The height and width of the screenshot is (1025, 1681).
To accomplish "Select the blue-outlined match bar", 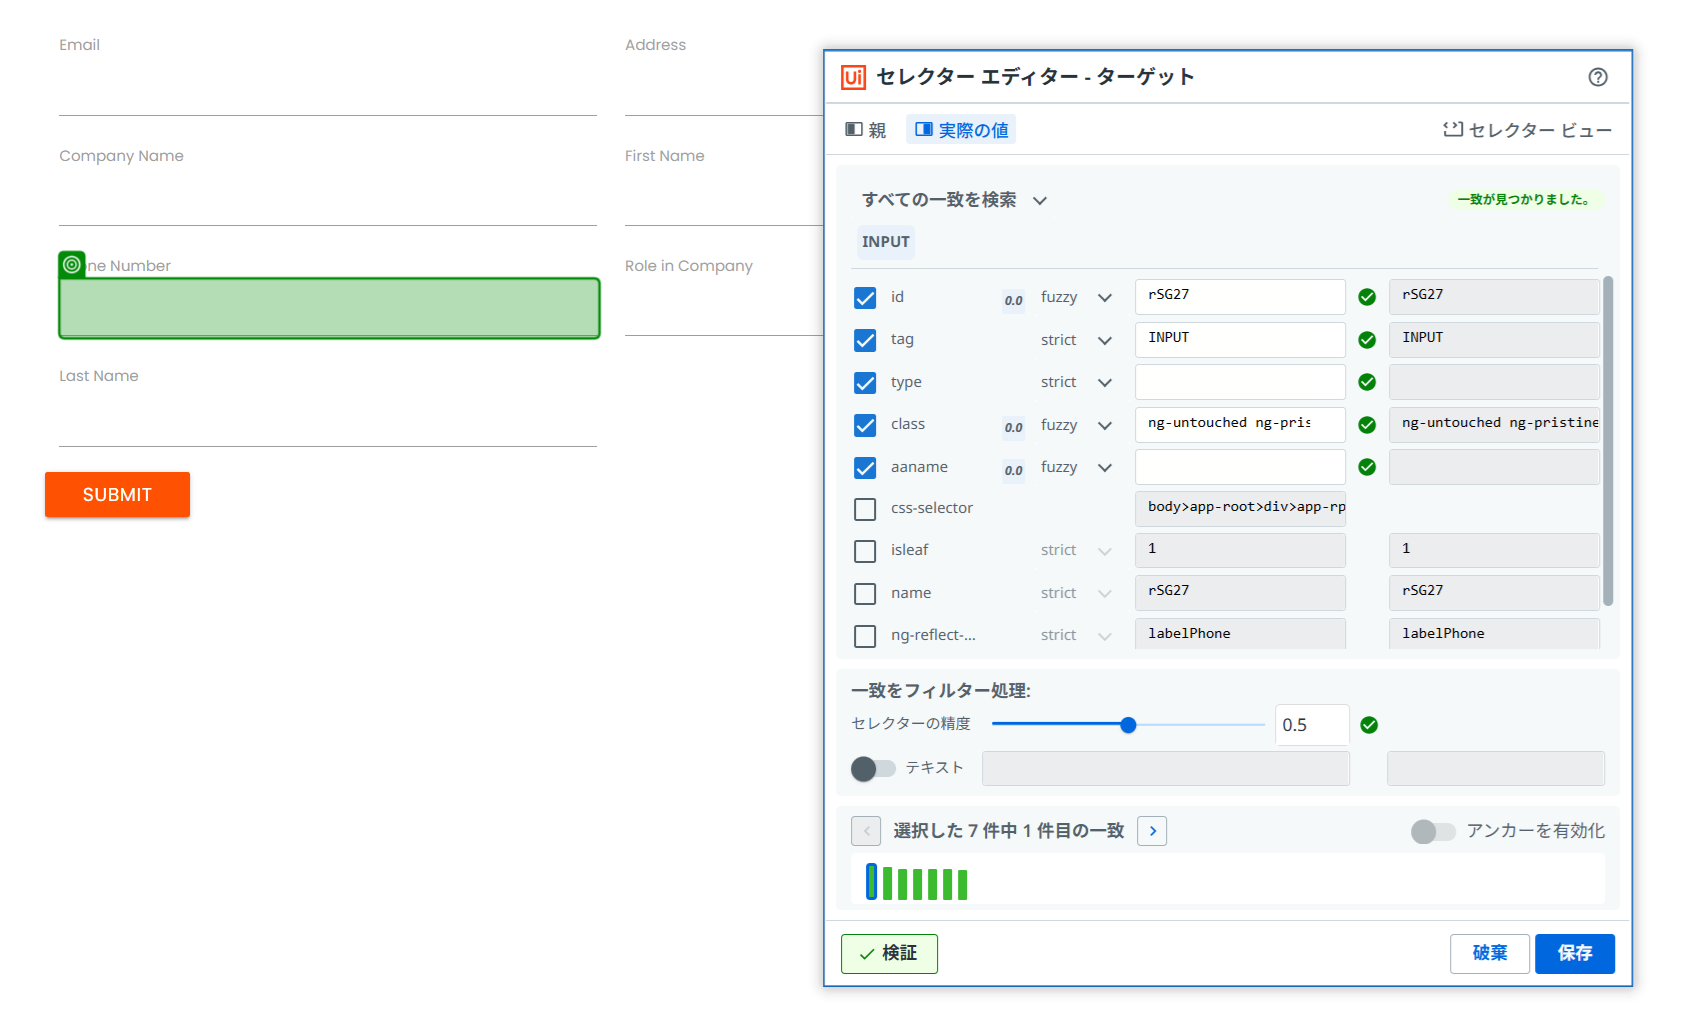I will click(x=872, y=882).
